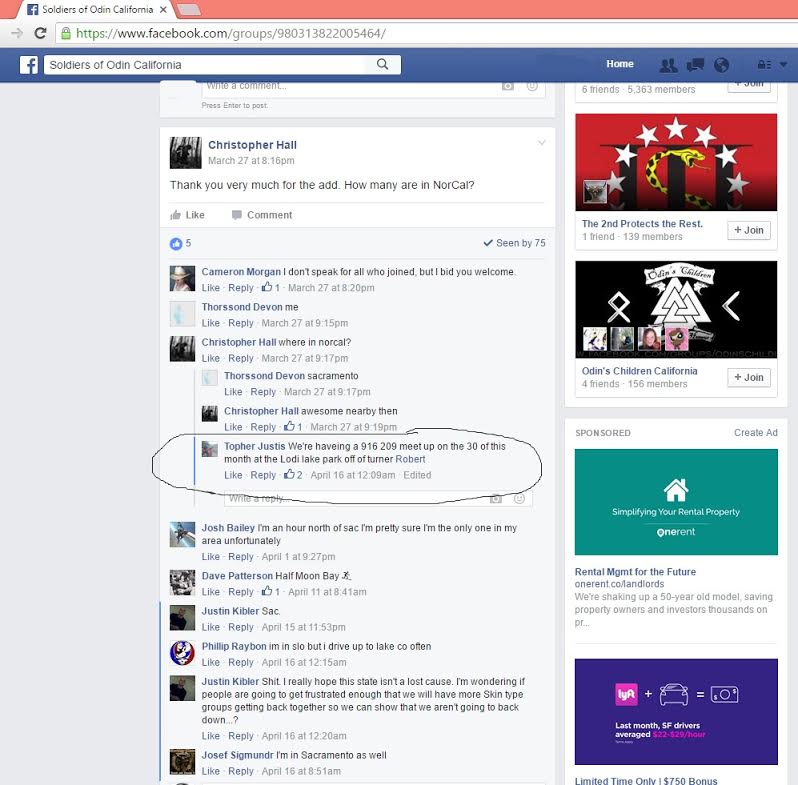Go to Home in the top bar
798x785 pixels.
(619, 65)
